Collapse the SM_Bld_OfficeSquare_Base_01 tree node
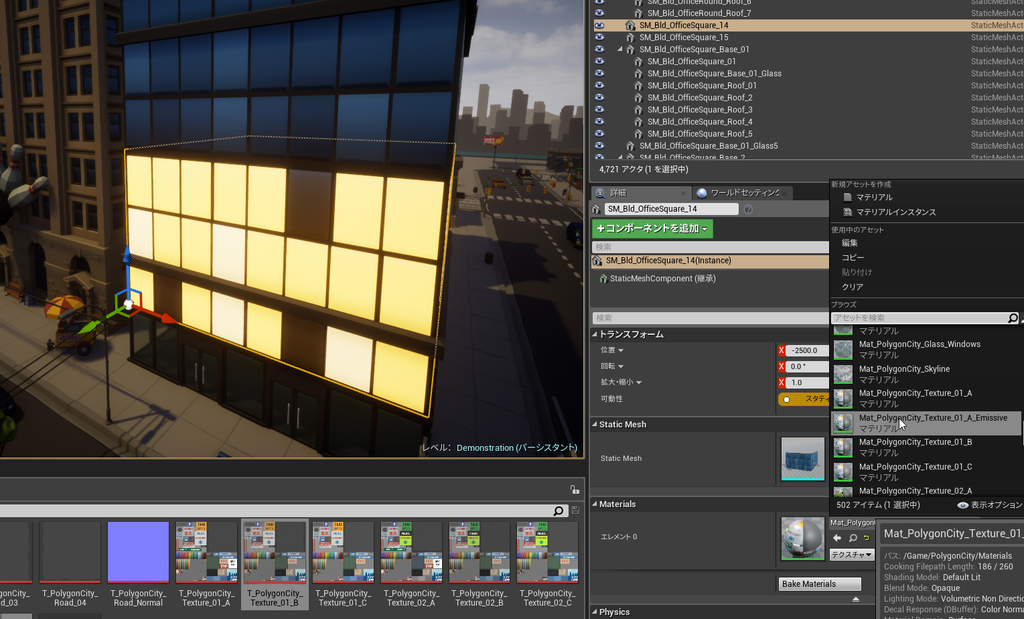This screenshot has height=619, width=1024. click(620, 50)
